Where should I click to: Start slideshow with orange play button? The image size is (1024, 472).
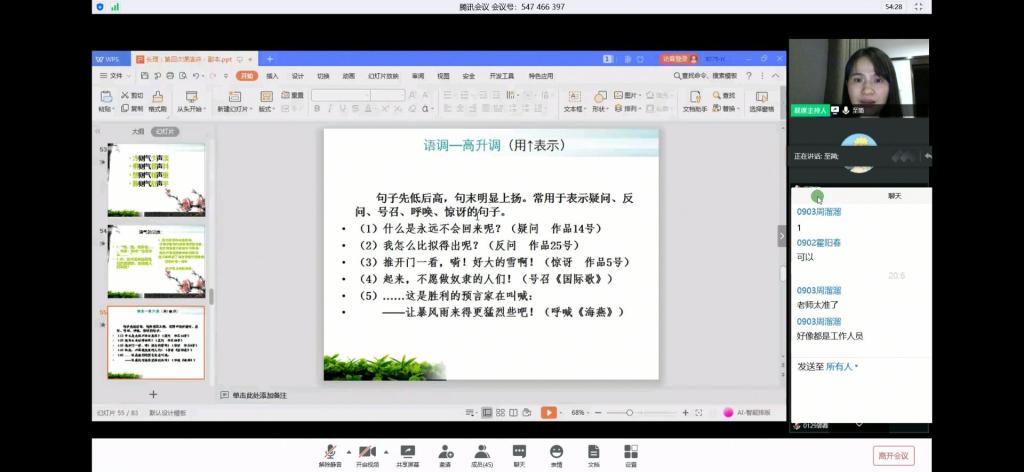coord(549,412)
